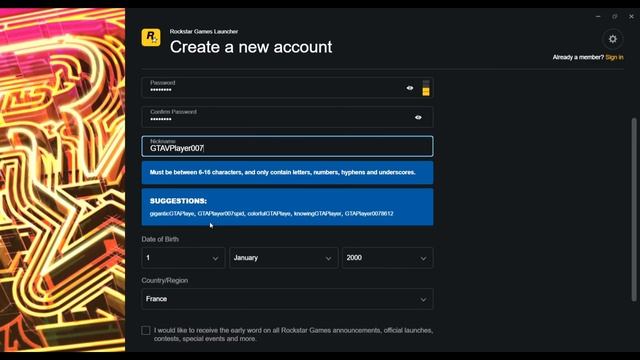This screenshot has height=360, width=640.
Task: Reveal Confirm Password using its eye icon
Action: (x=418, y=117)
